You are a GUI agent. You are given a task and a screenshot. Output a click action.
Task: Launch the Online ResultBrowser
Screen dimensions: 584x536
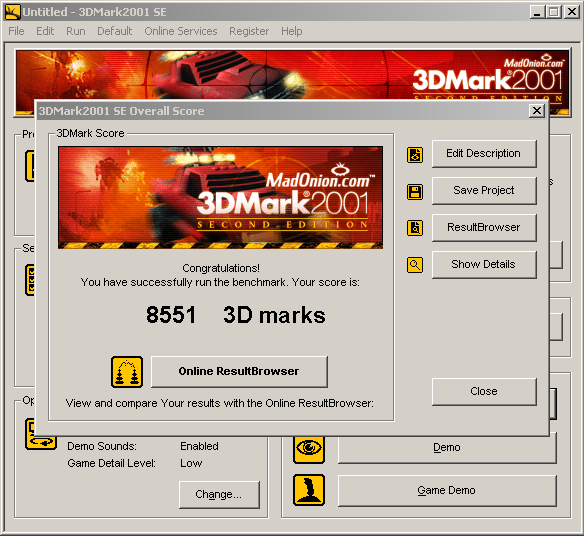(x=239, y=371)
